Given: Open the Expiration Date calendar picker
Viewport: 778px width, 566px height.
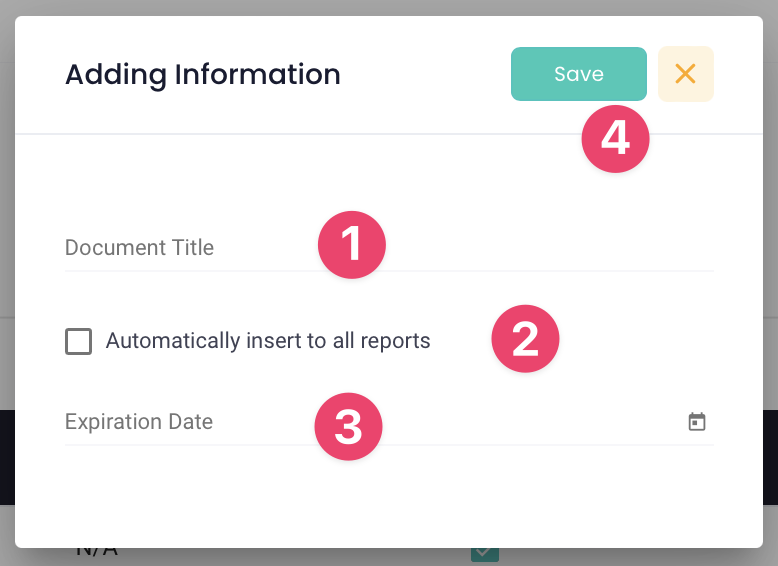Looking at the screenshot, I should (x=697, y=422).
